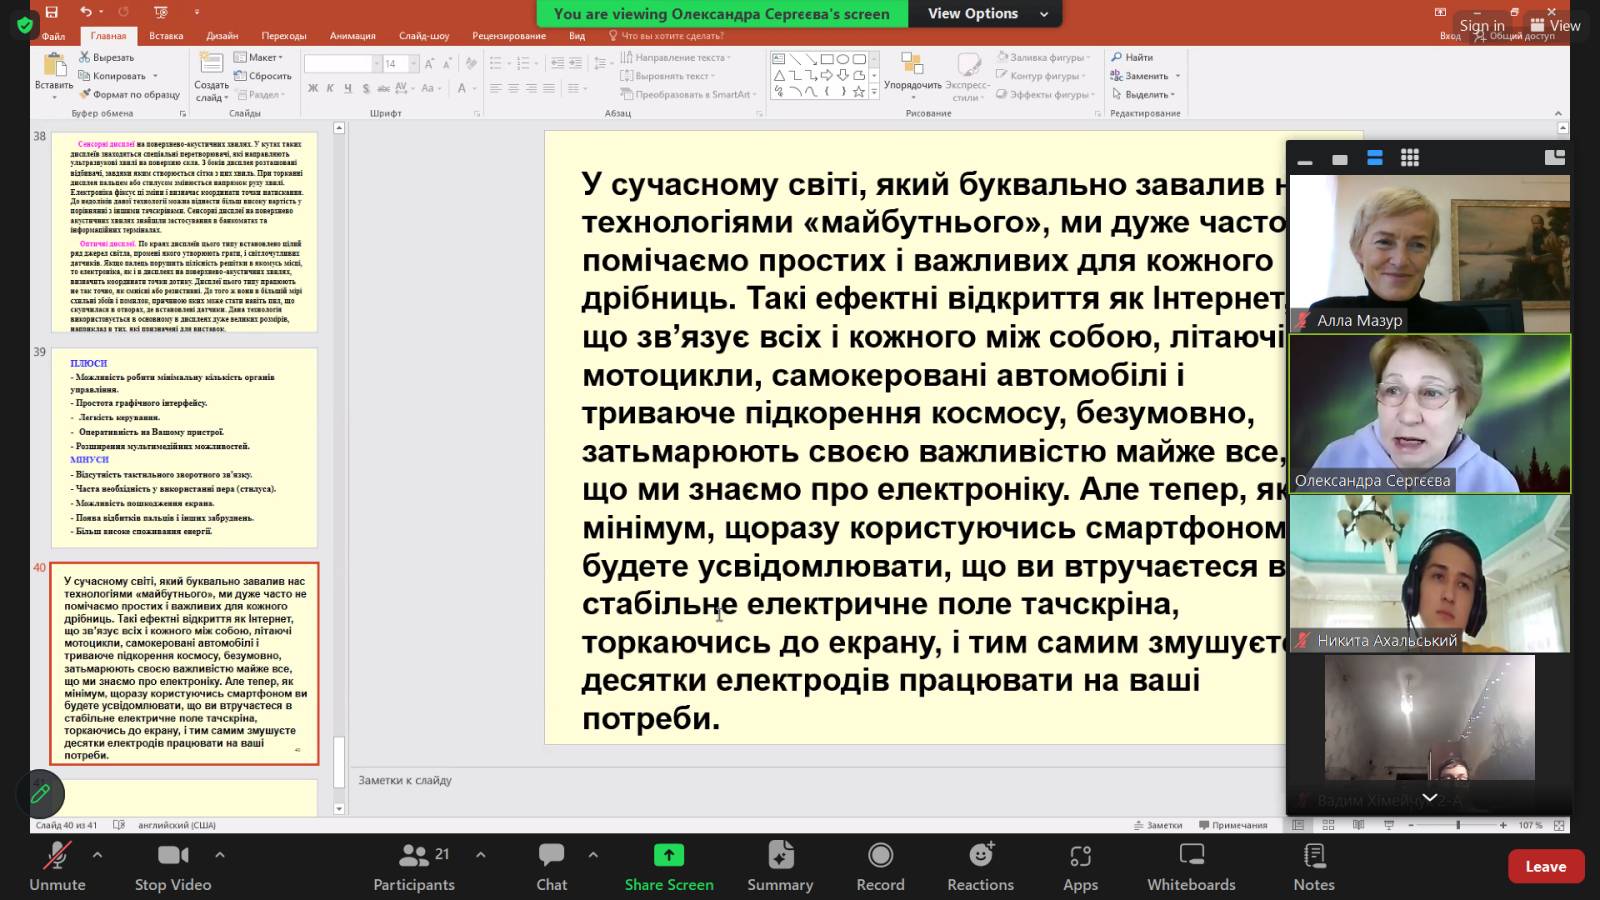The height and width of the screenshot is (900, 1600).
Task: Click zoom out minus on status bar
Action: click(x=1410, y=825)
